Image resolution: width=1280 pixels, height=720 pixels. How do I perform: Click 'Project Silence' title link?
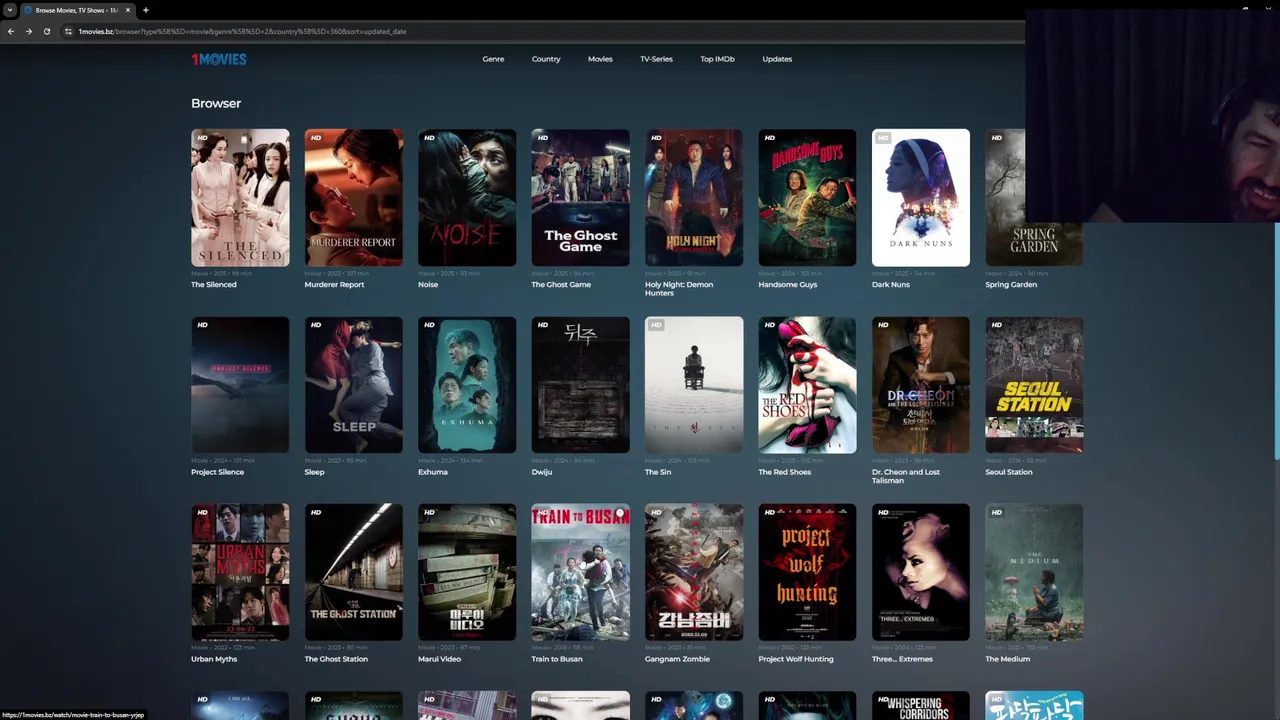pyautogui.click(x=218, y=472)
